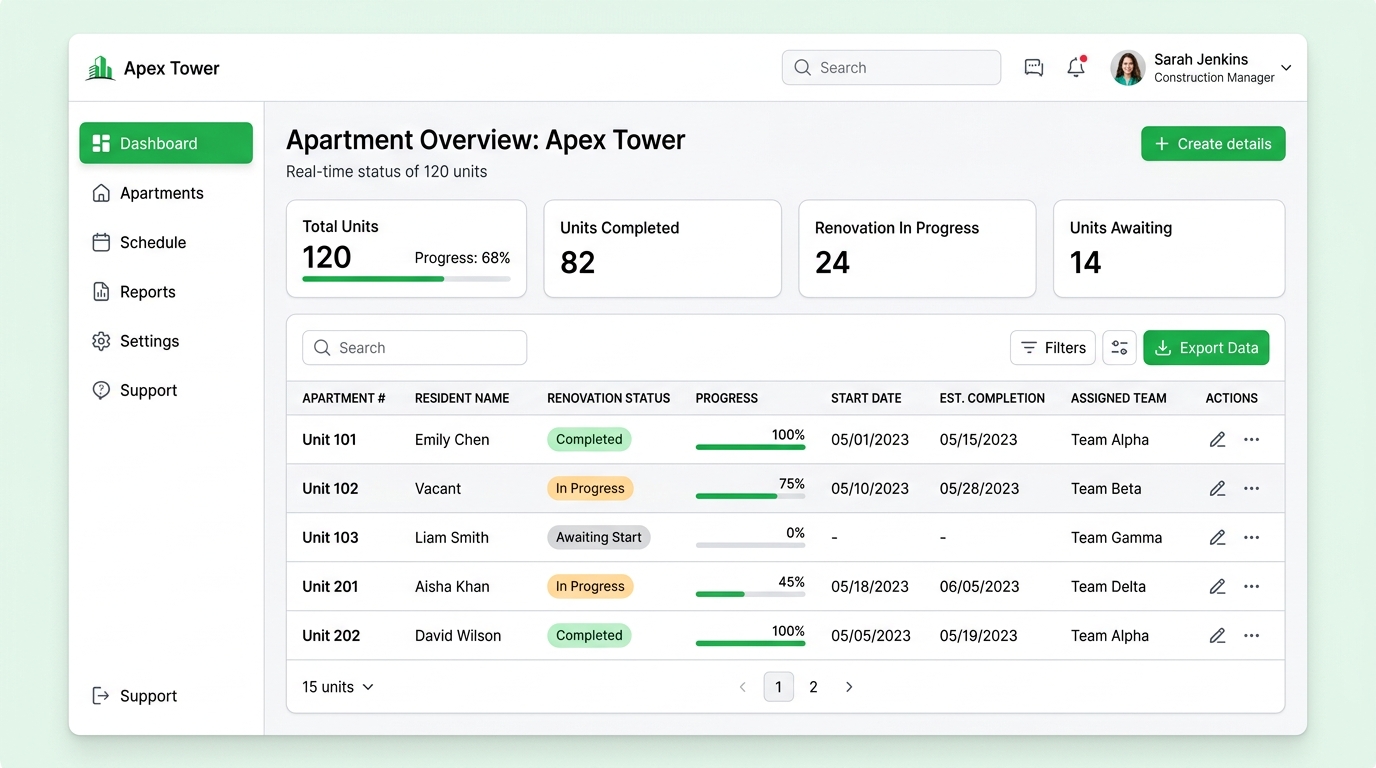Click the Create details button
Screen dimensions: 1376x768
[1213, 144]
